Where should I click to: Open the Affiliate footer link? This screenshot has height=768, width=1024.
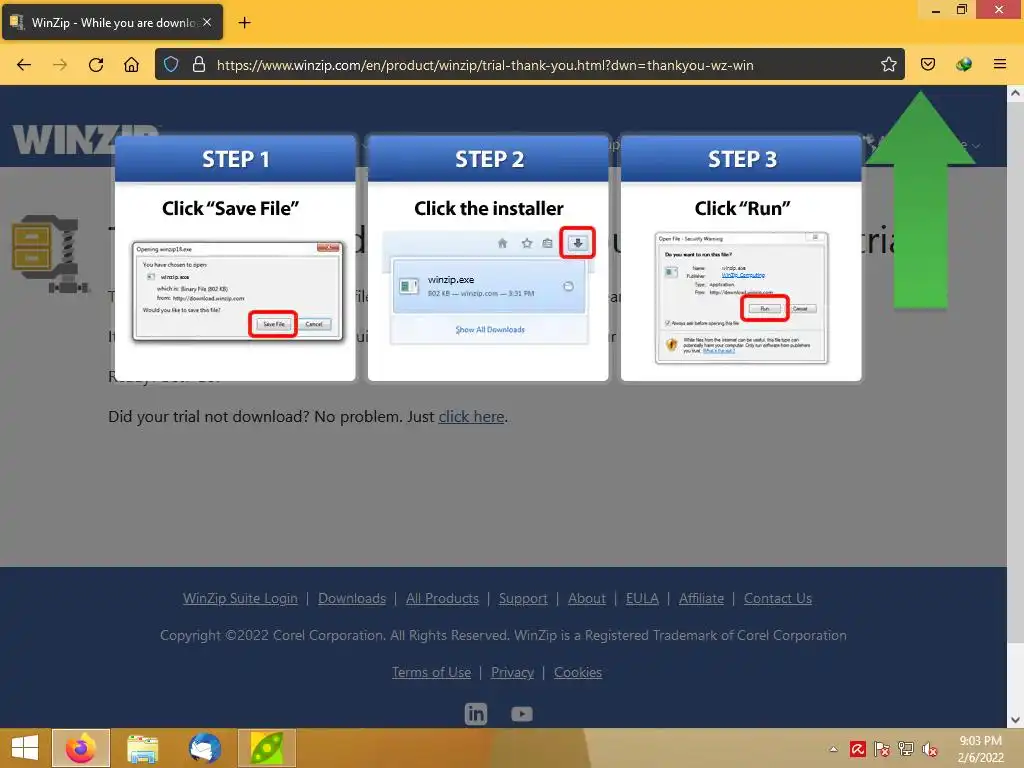tap(701, 598)
